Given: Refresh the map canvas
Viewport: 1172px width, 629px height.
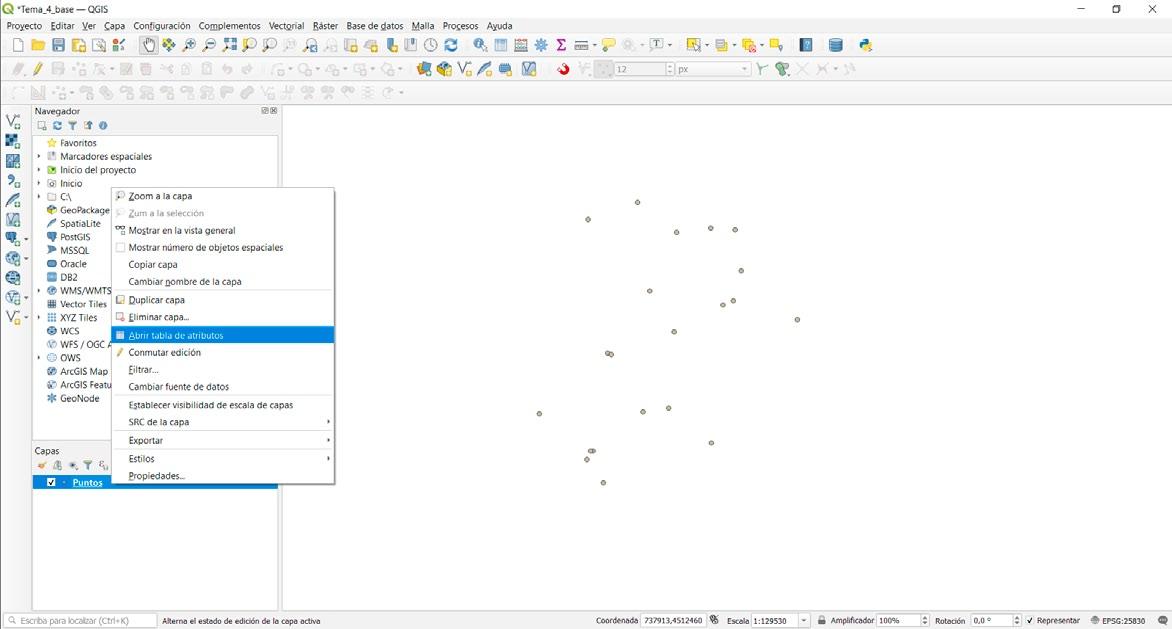Looking at the screenshot, I should [x=451, y=46].
